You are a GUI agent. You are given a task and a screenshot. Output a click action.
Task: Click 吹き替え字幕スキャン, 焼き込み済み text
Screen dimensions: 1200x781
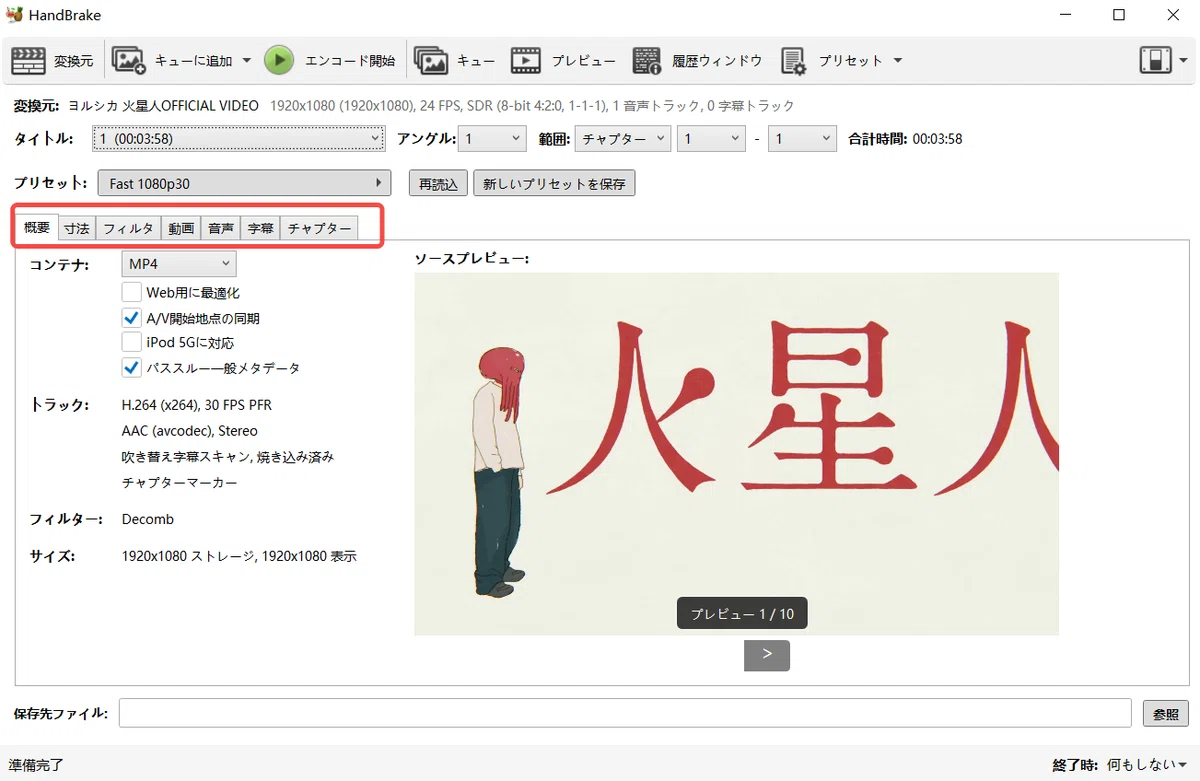pos(227,456)
